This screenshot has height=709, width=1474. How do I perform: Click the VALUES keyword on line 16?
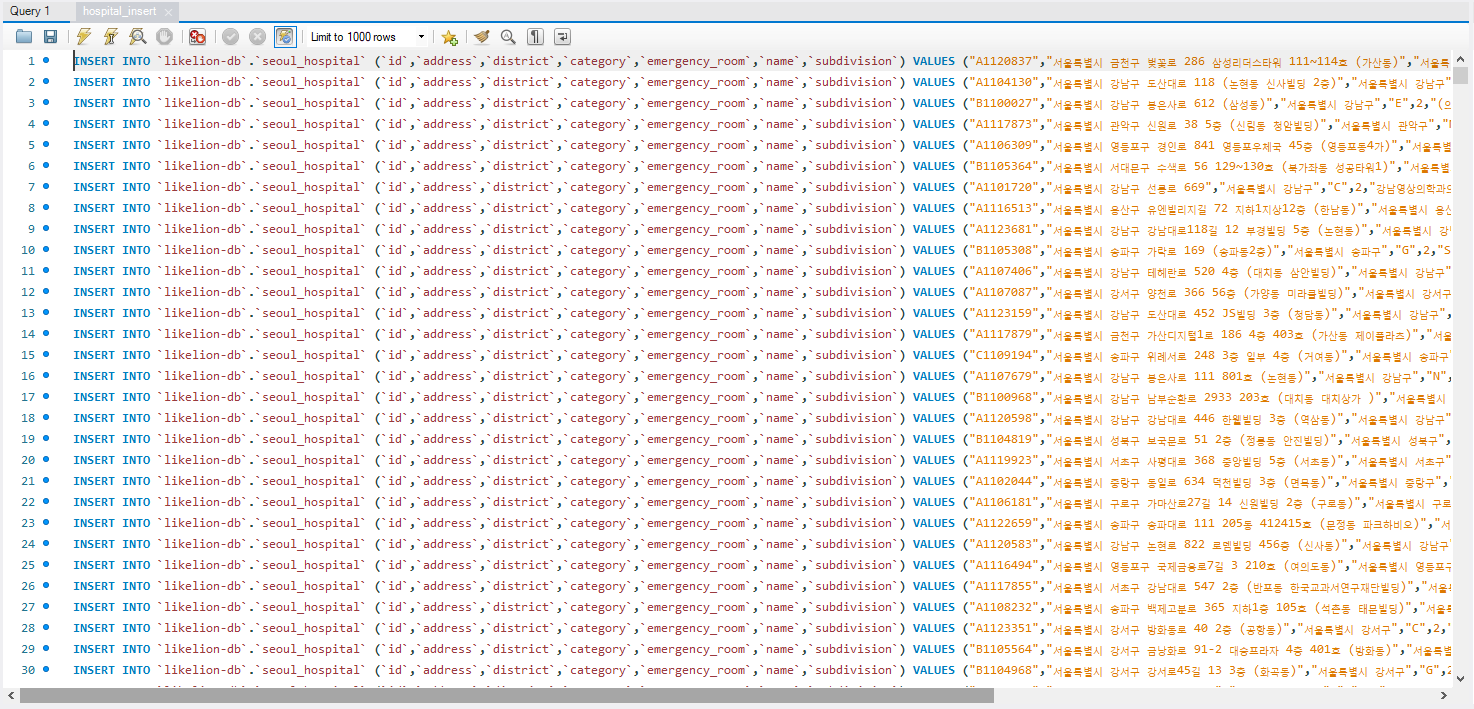coord(934,376)
